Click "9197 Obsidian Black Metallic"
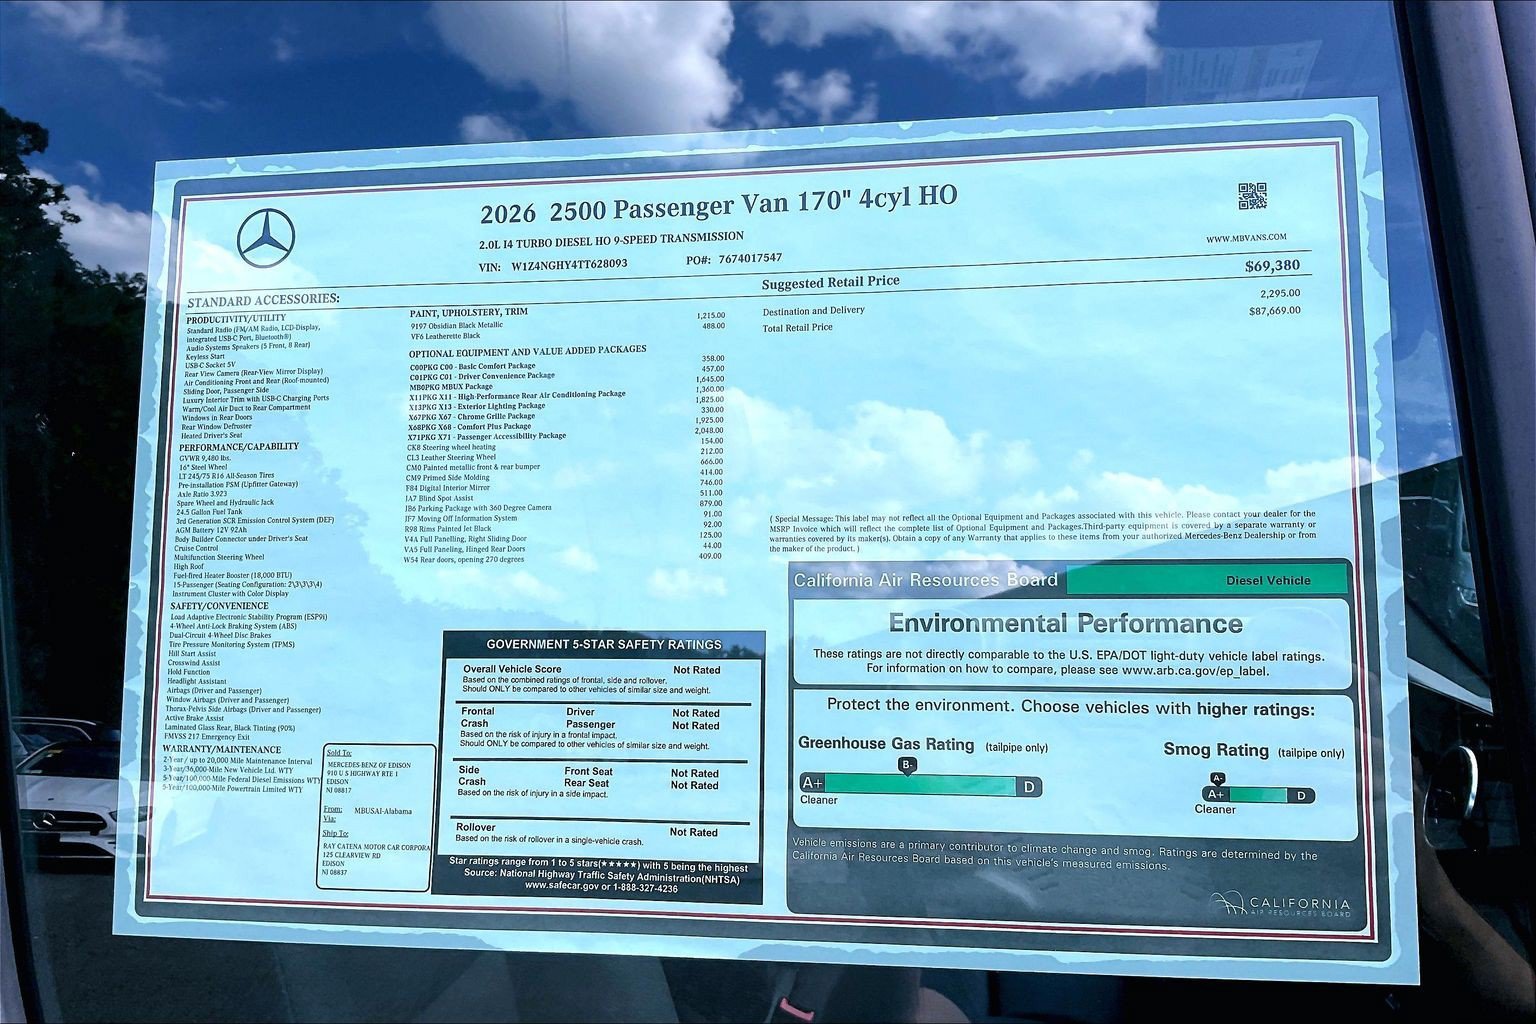 click(x=456, y=326)
